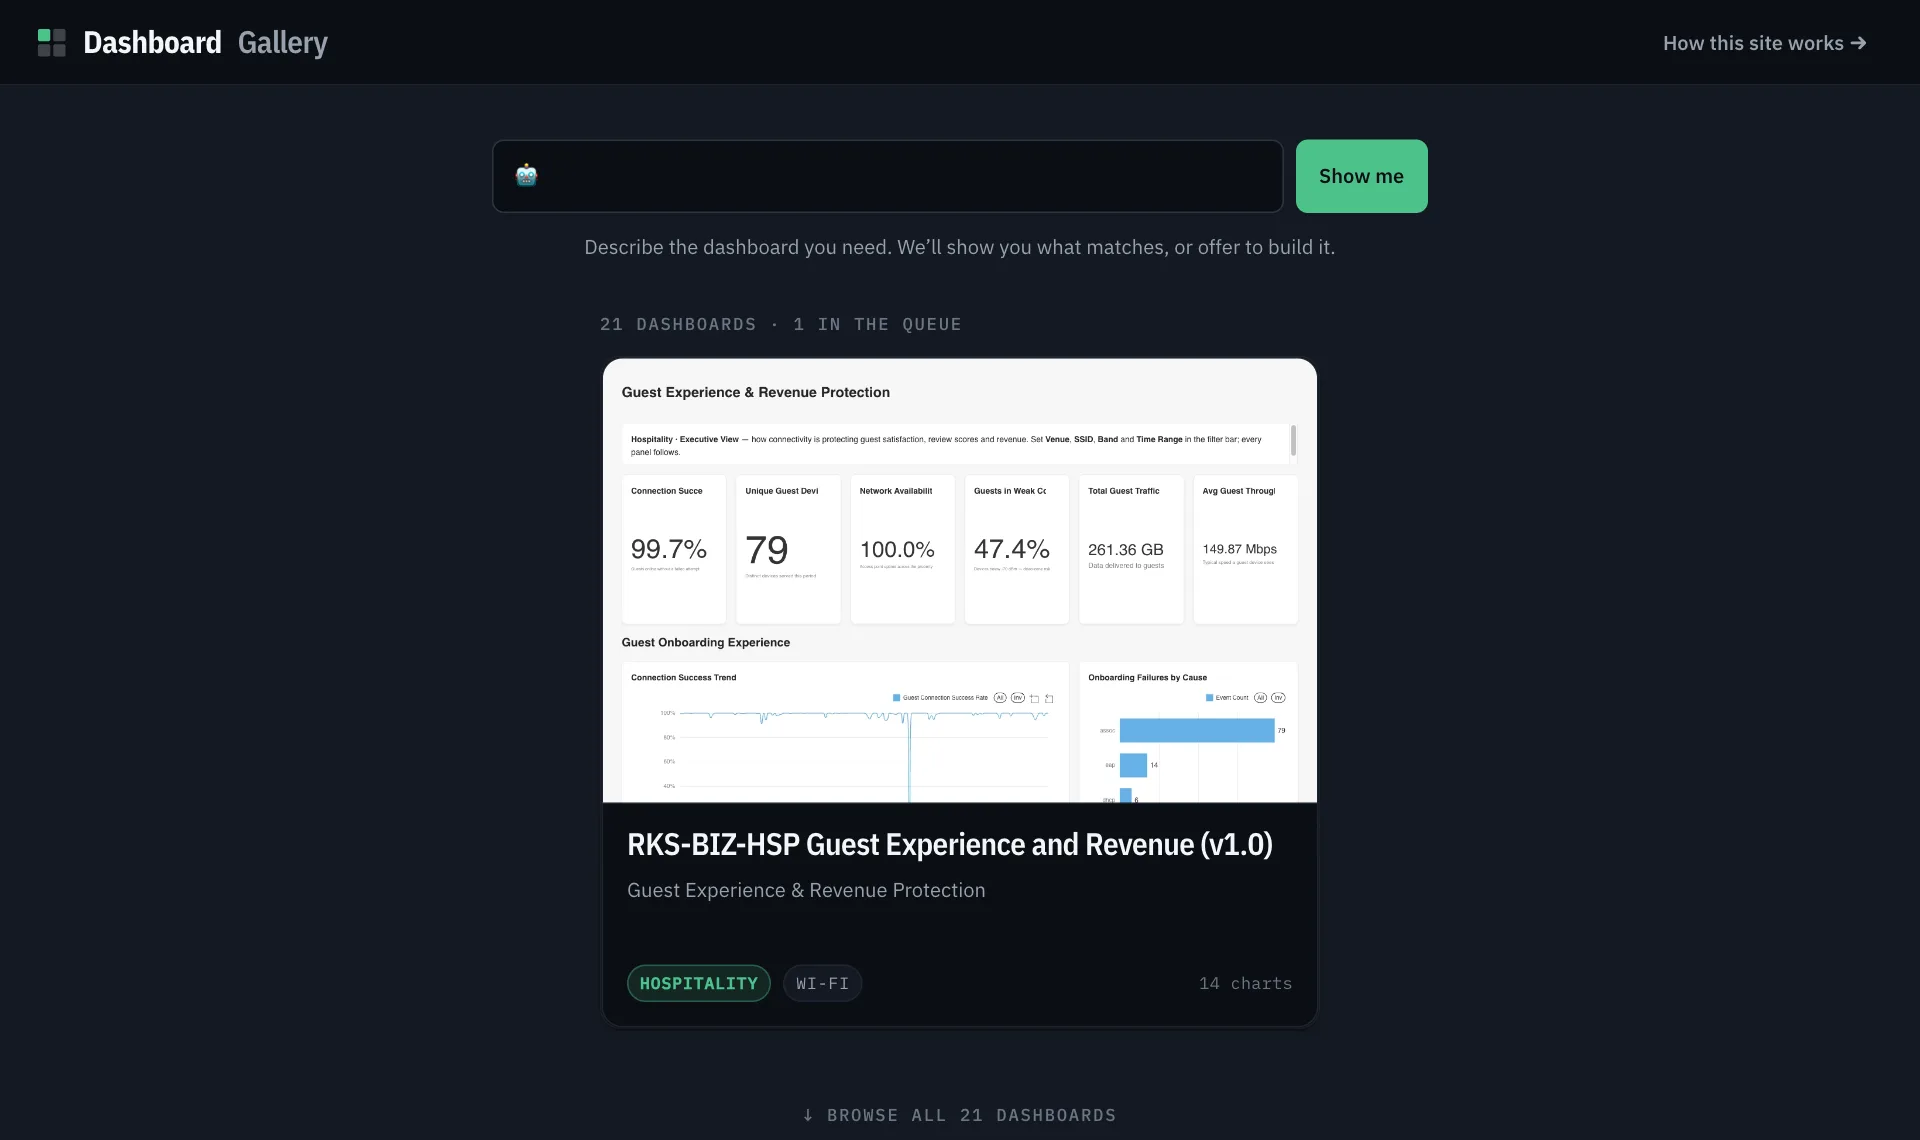
Task: Click the '21 DASHBOARDS · 1 IN THE QUEUE' label
Action: click(x=780, y=324)
